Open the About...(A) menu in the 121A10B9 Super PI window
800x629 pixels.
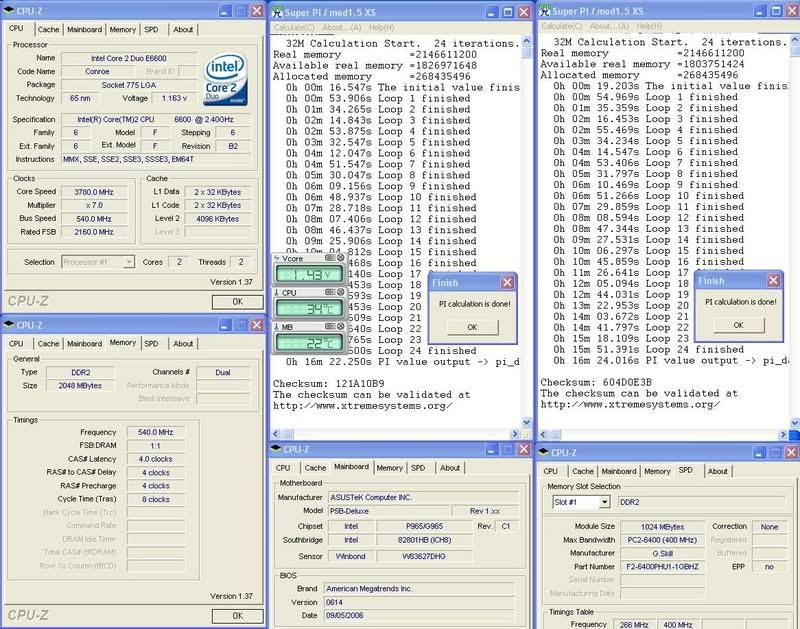[342, 28]
